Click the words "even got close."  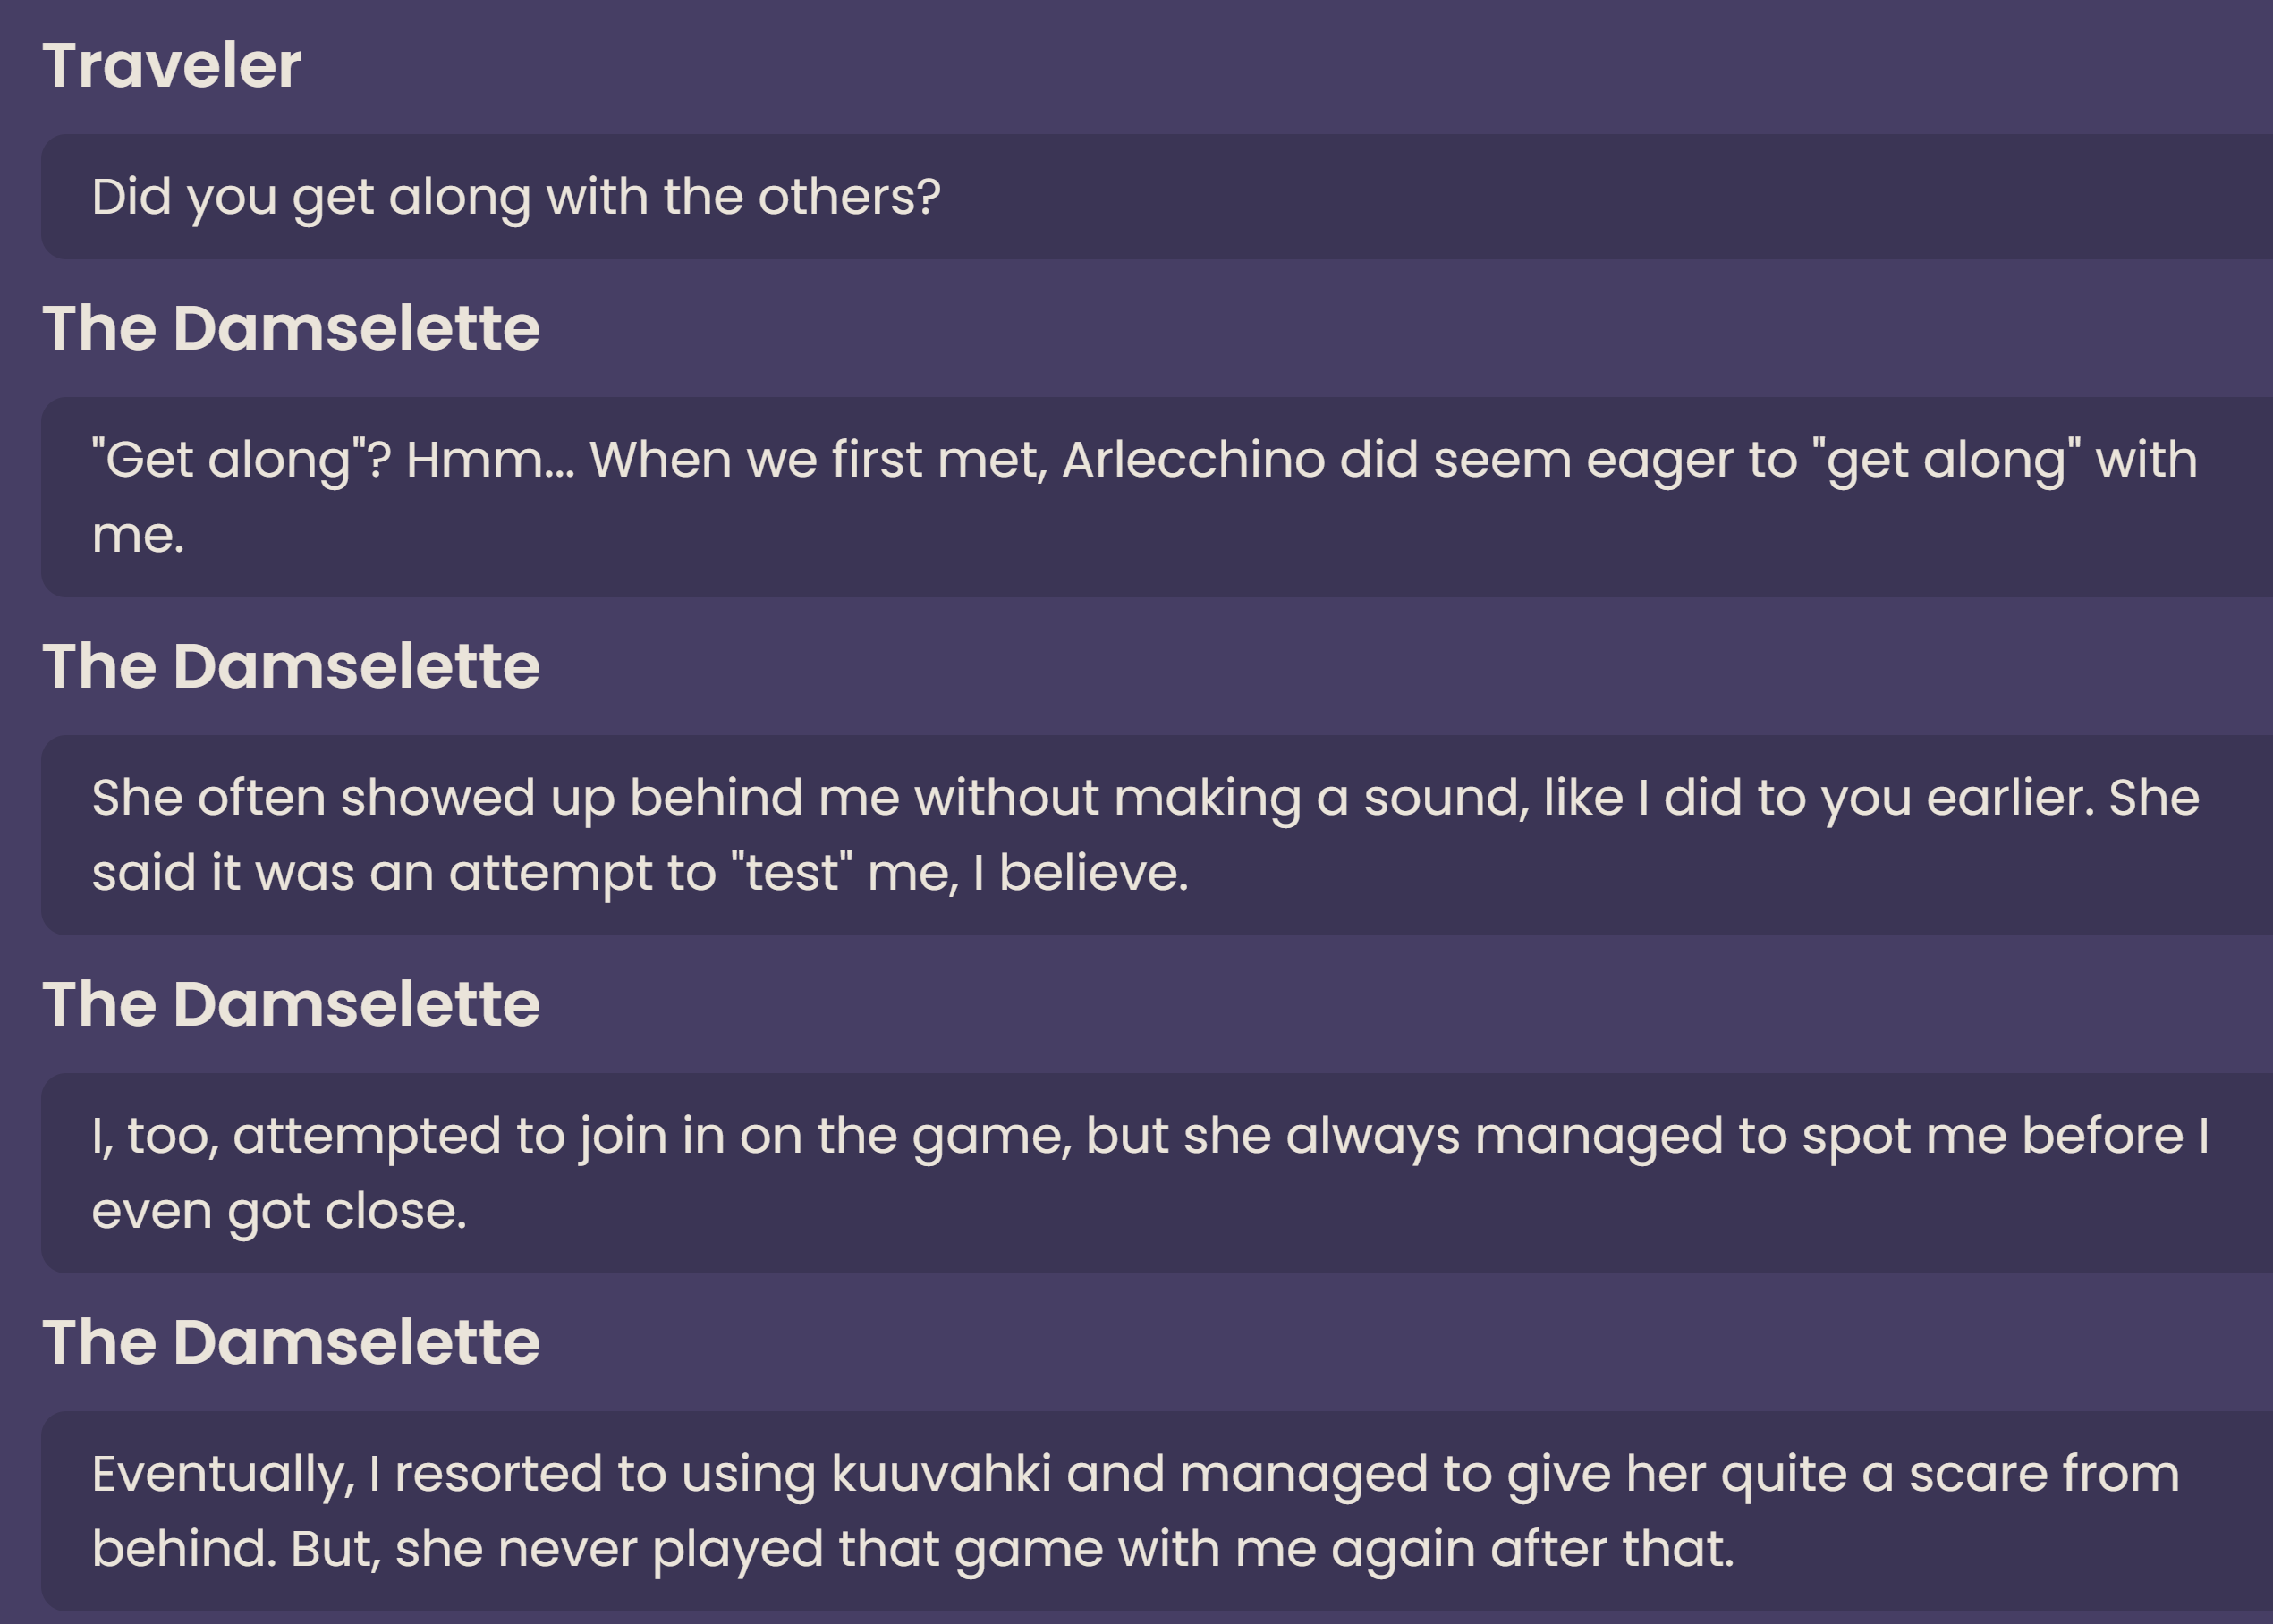[x=279, y=1212]
